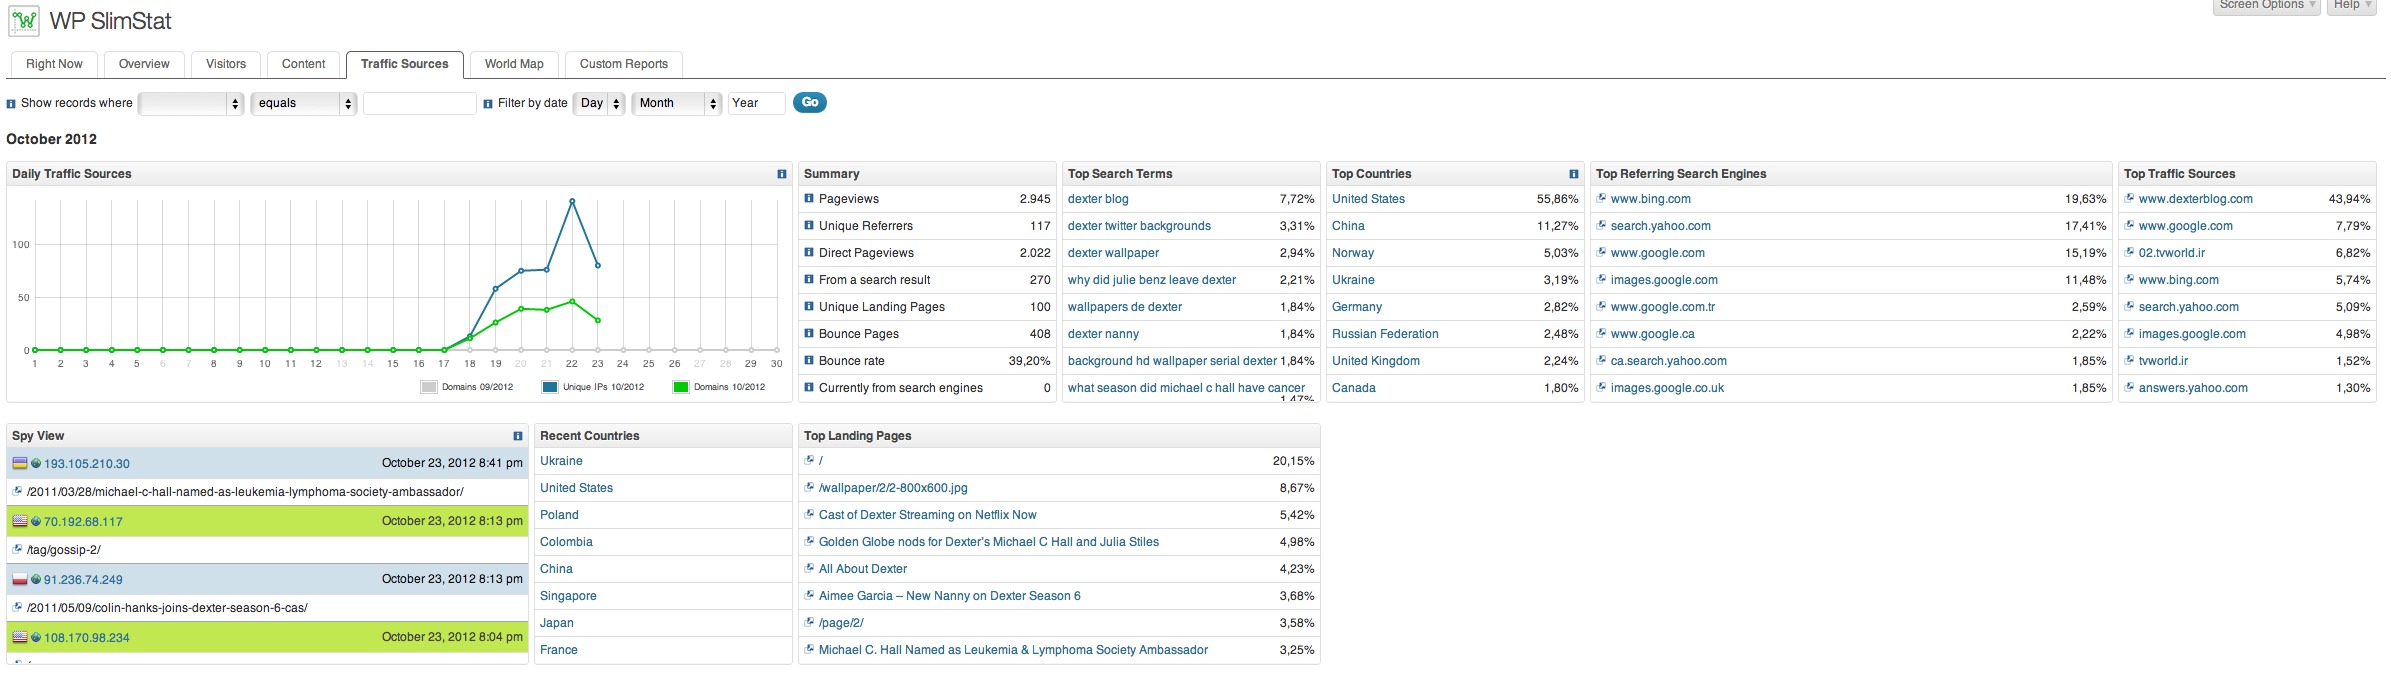Screen dimensions: 2391x685
Task: Open why did julie benz leave dexter term
Action: 1152,280
